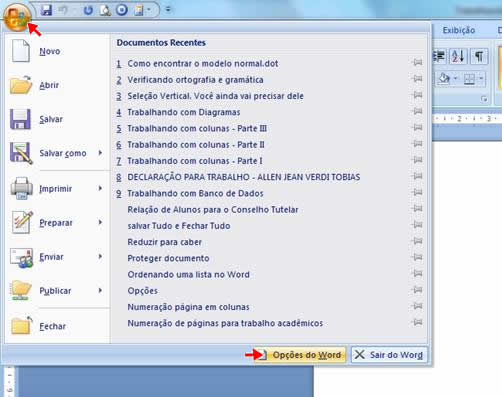Select Novo to create a new document
This screenshot has width=502, height=397.
(57, 51)
